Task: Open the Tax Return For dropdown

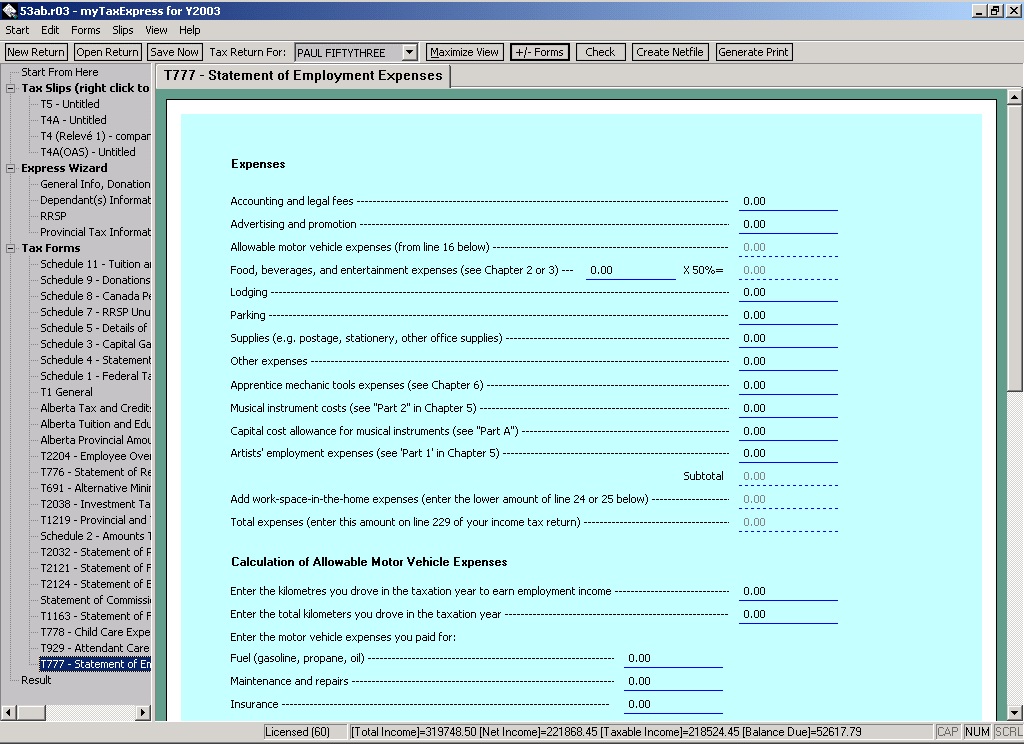Action: click(409, 52)
